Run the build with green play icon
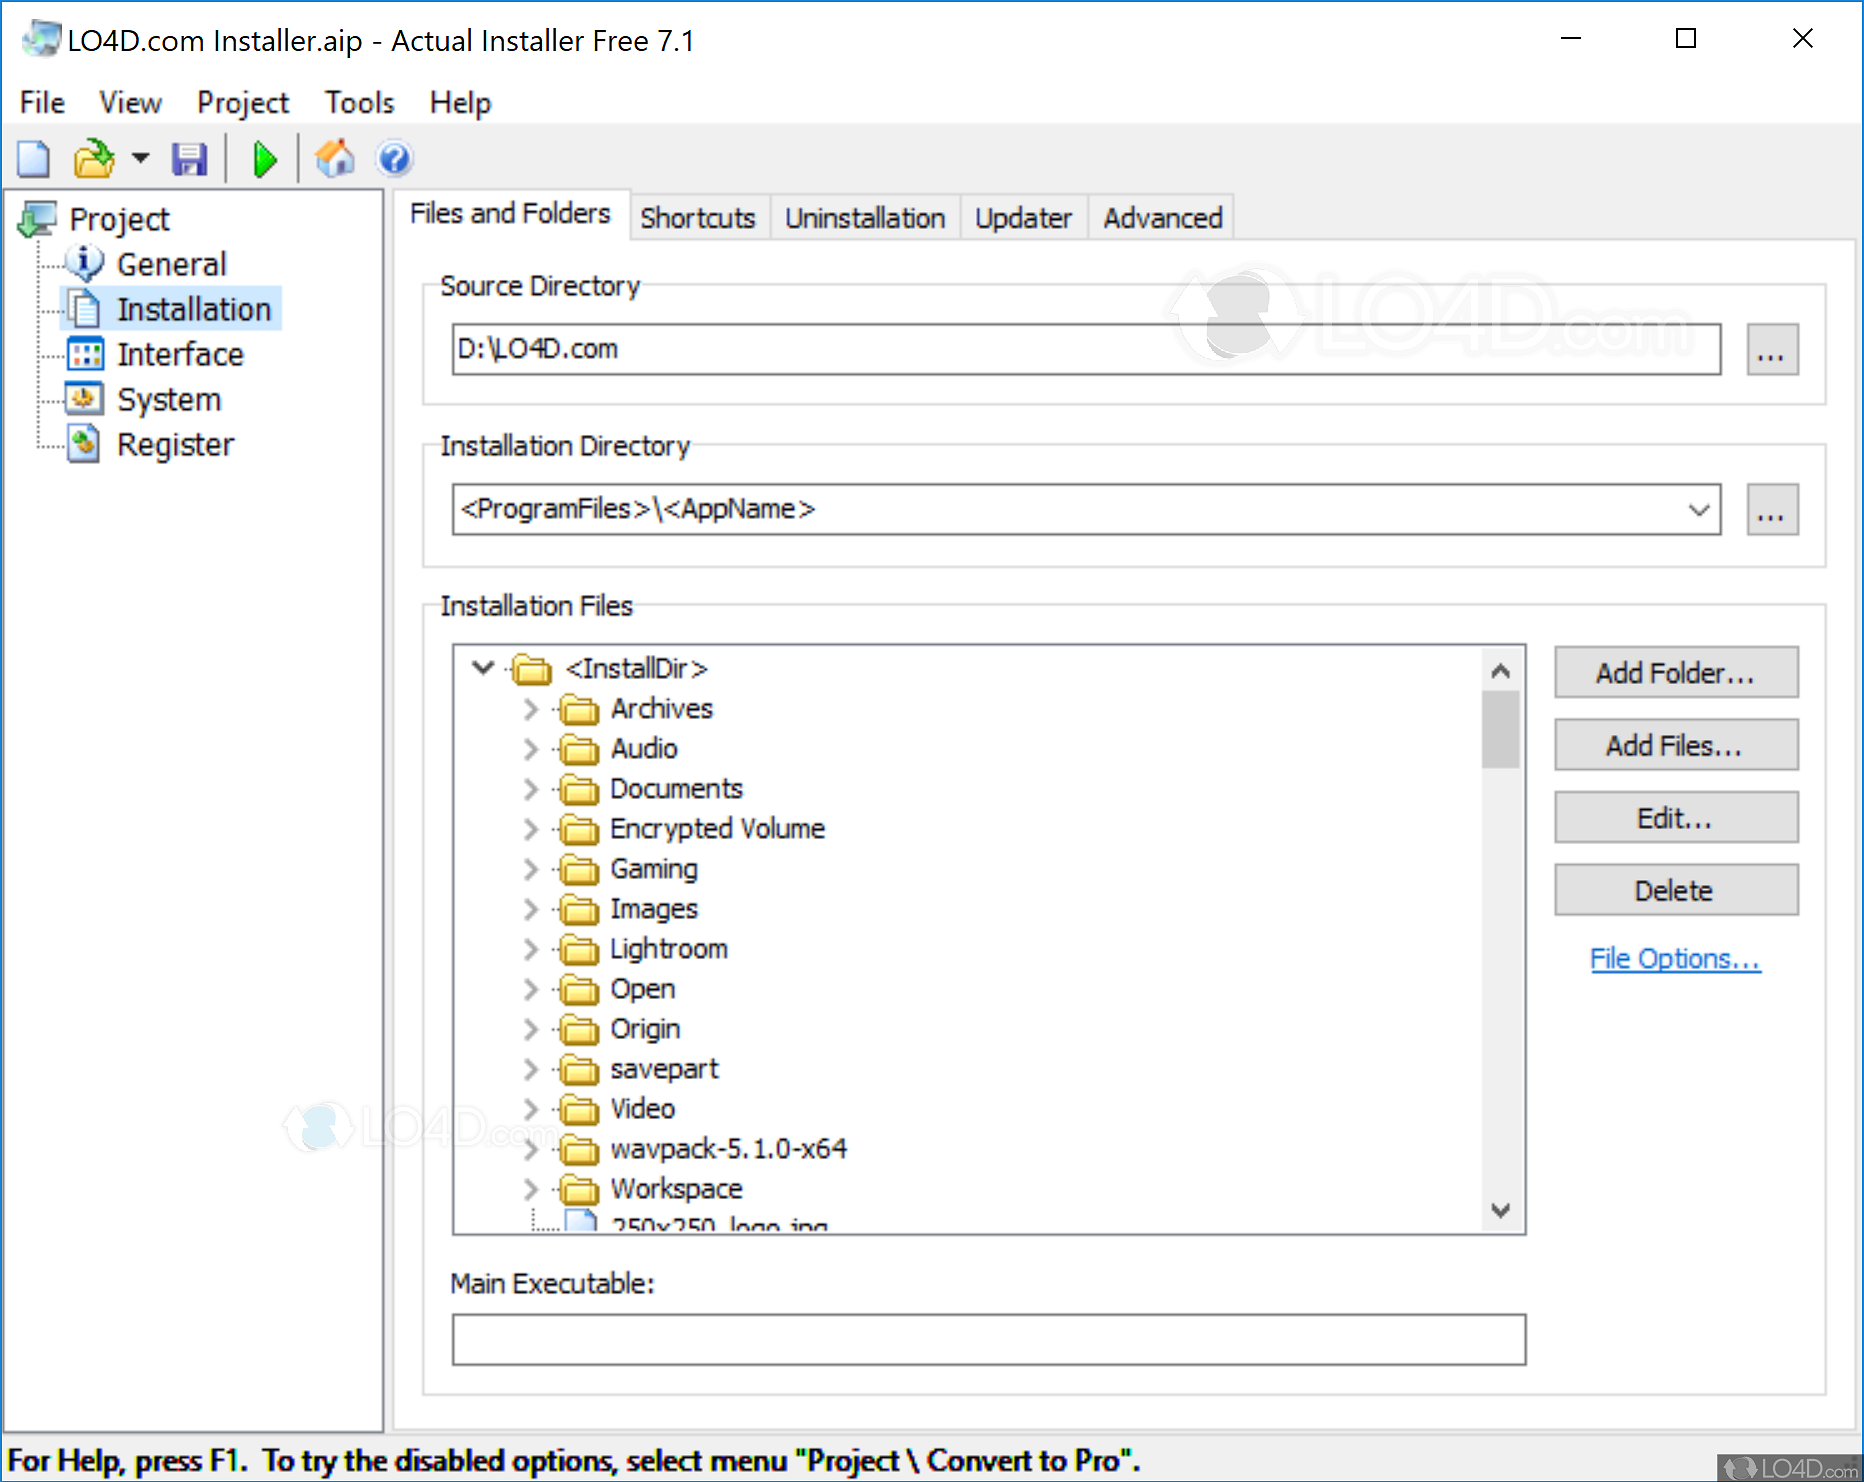The height and width of the screenshot is (1482, 1864). point(264,158)
